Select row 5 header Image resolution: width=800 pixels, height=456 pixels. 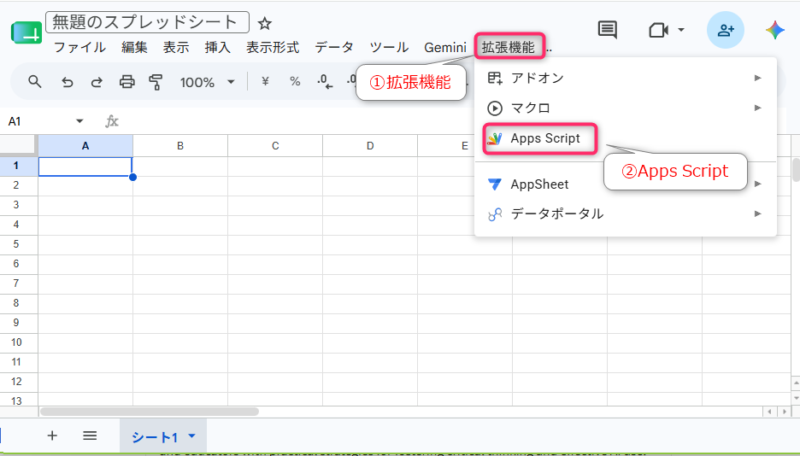click(x=16, y=244)
